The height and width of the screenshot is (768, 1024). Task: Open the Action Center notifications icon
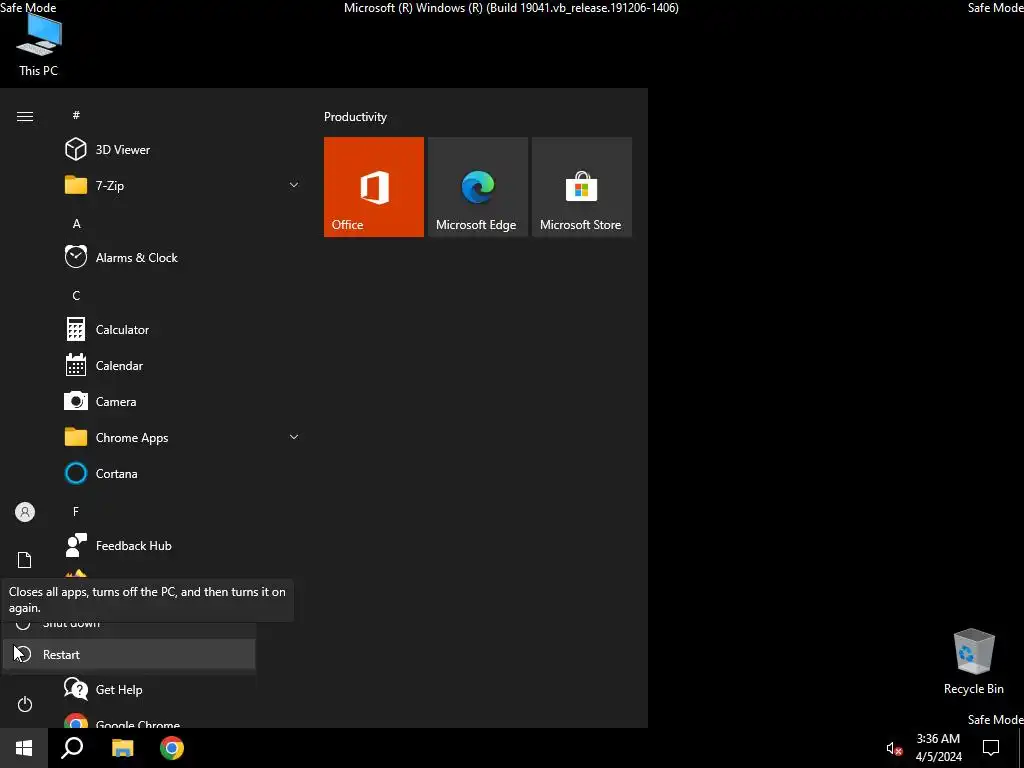(x=991, y=748)
